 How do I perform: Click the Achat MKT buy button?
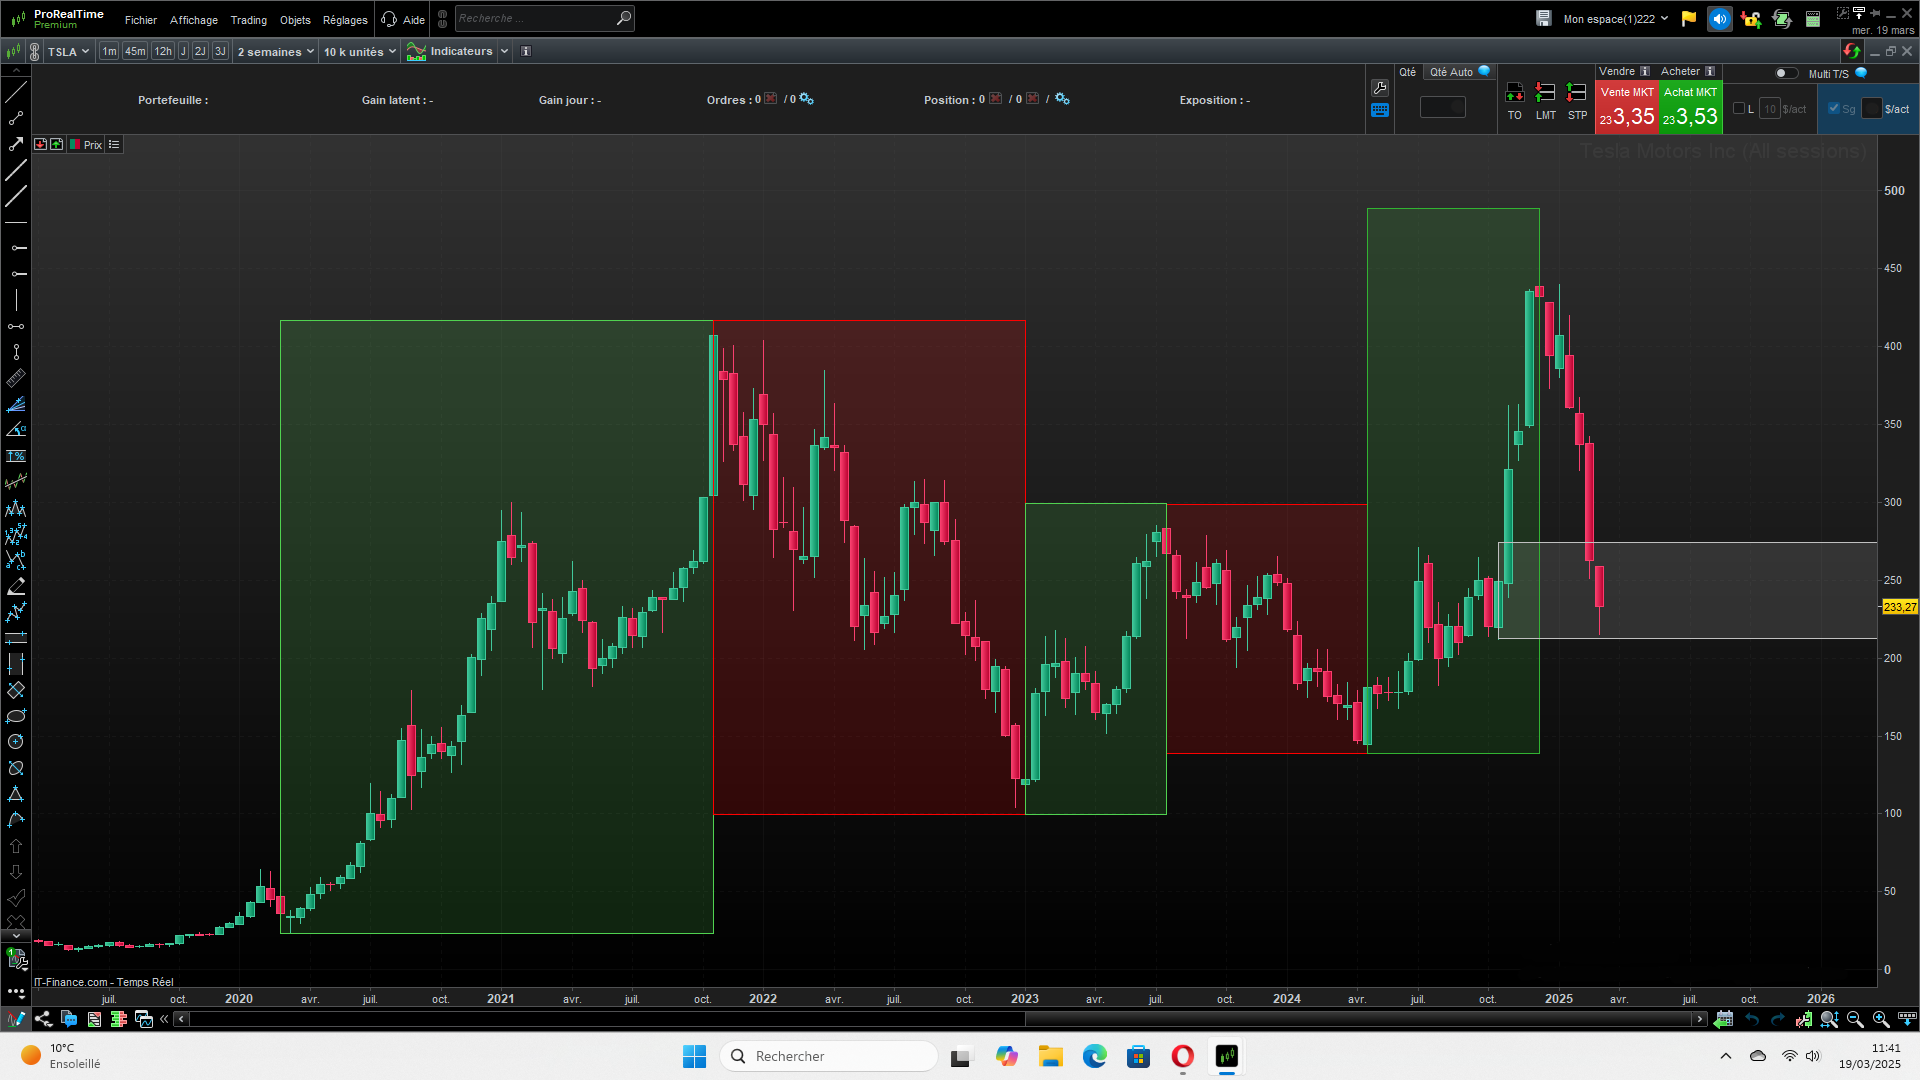point(1690,108)
